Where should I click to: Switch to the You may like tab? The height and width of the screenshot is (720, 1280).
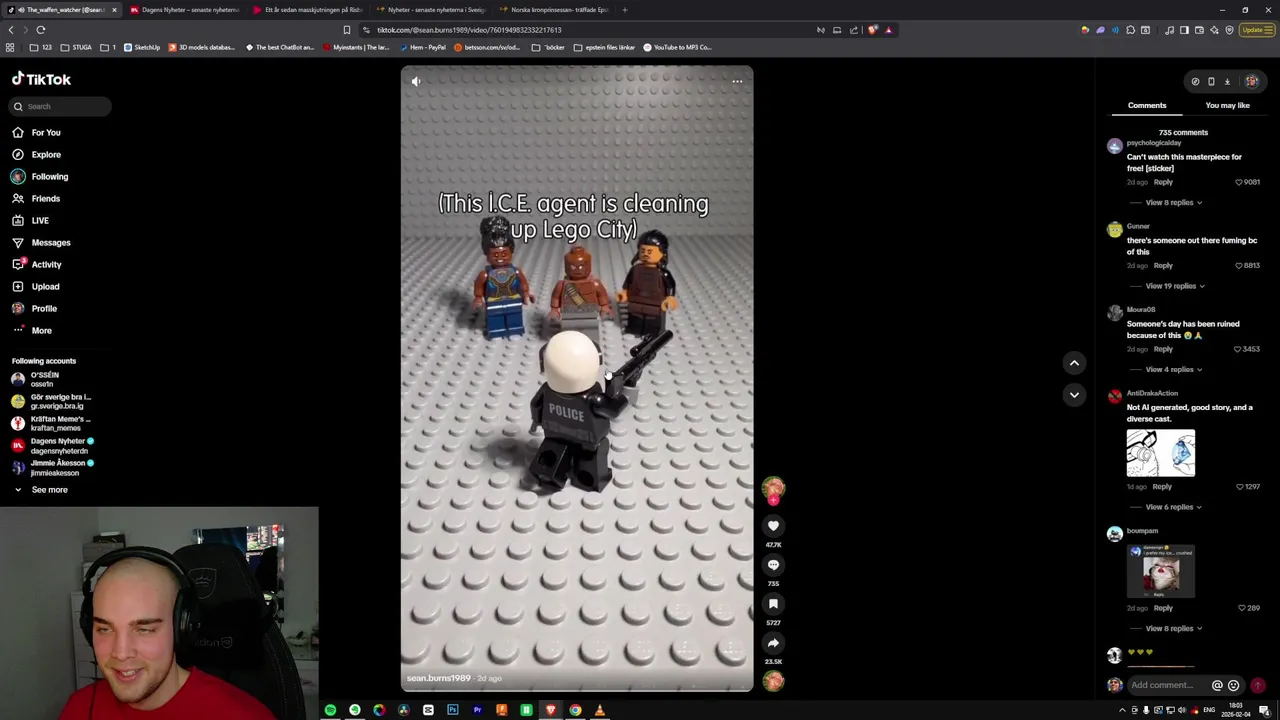tap(1227, 105)
